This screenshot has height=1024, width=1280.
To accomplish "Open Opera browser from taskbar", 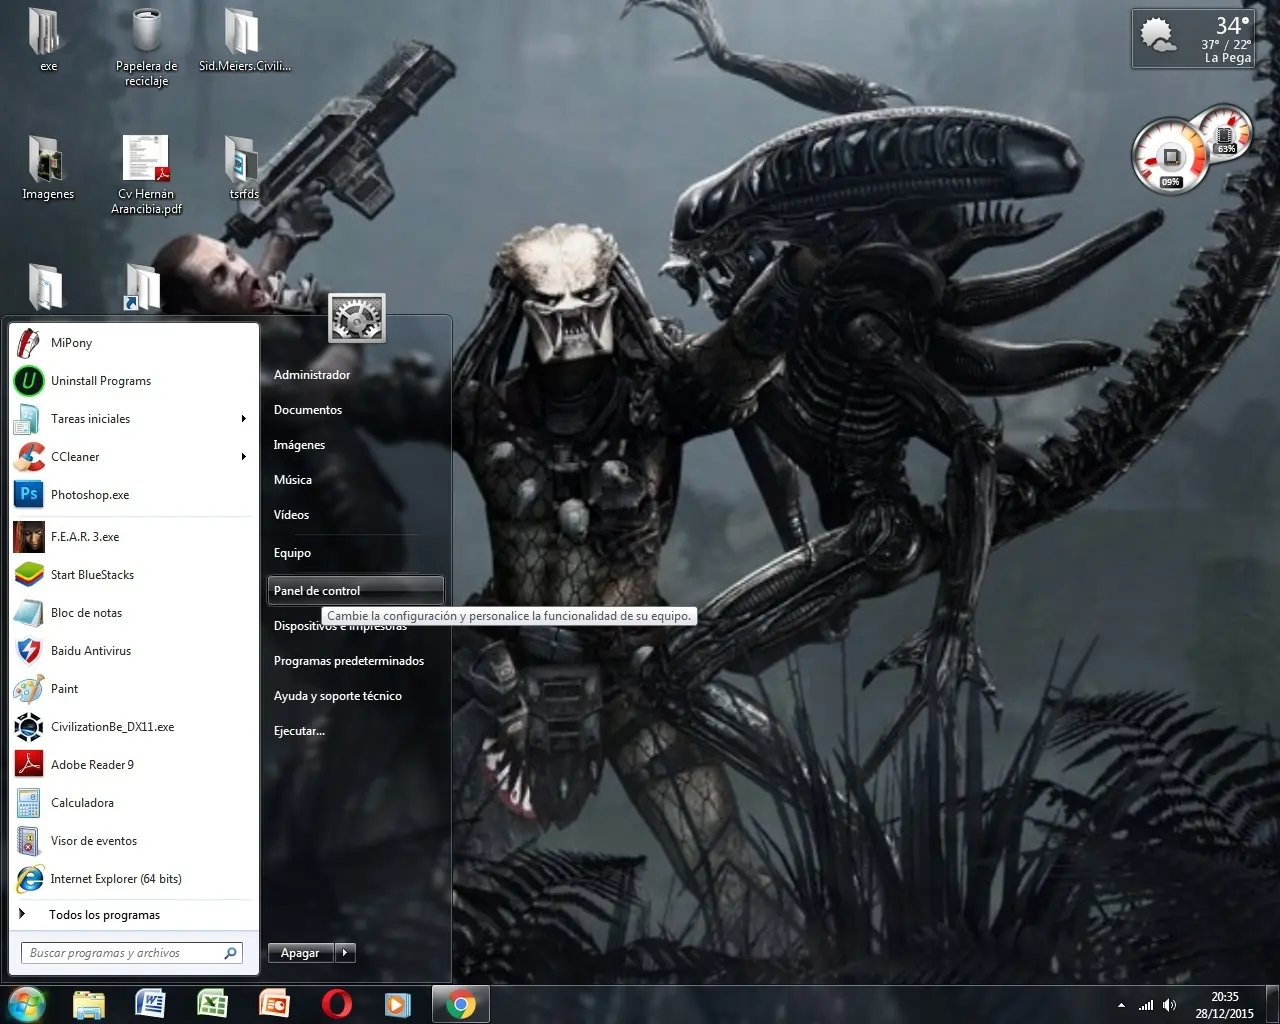I will tap(336, 1004).
